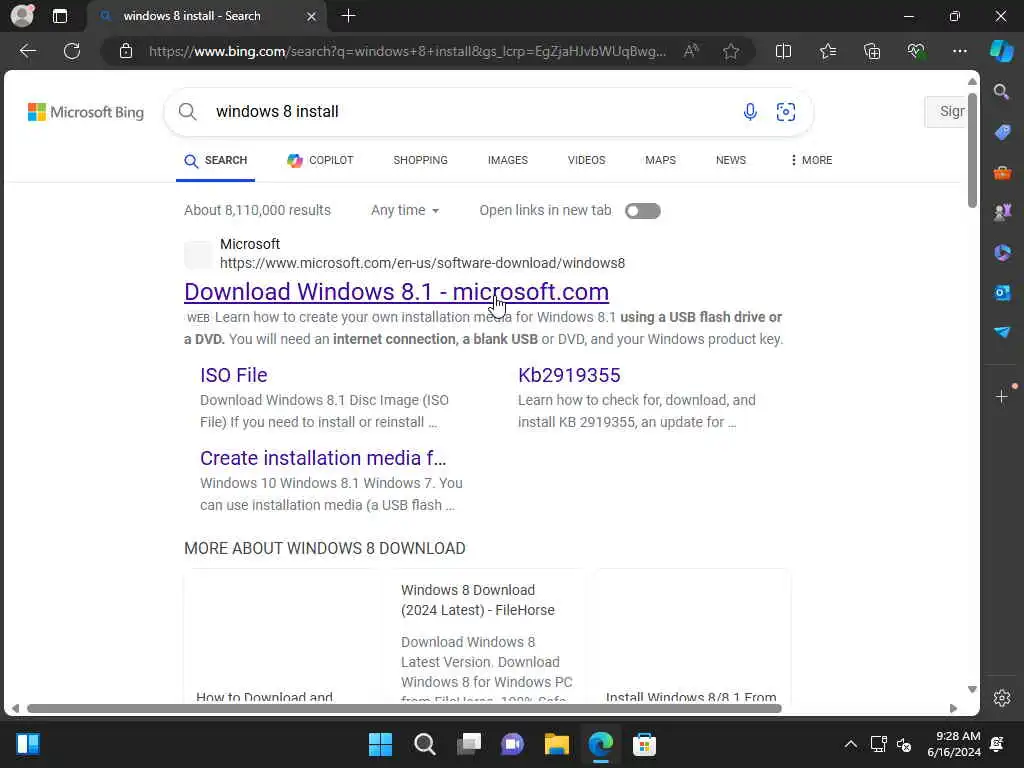Start voice search with microphone
This screenshot has height=768, width=1024.
click(x=750, y=112)
